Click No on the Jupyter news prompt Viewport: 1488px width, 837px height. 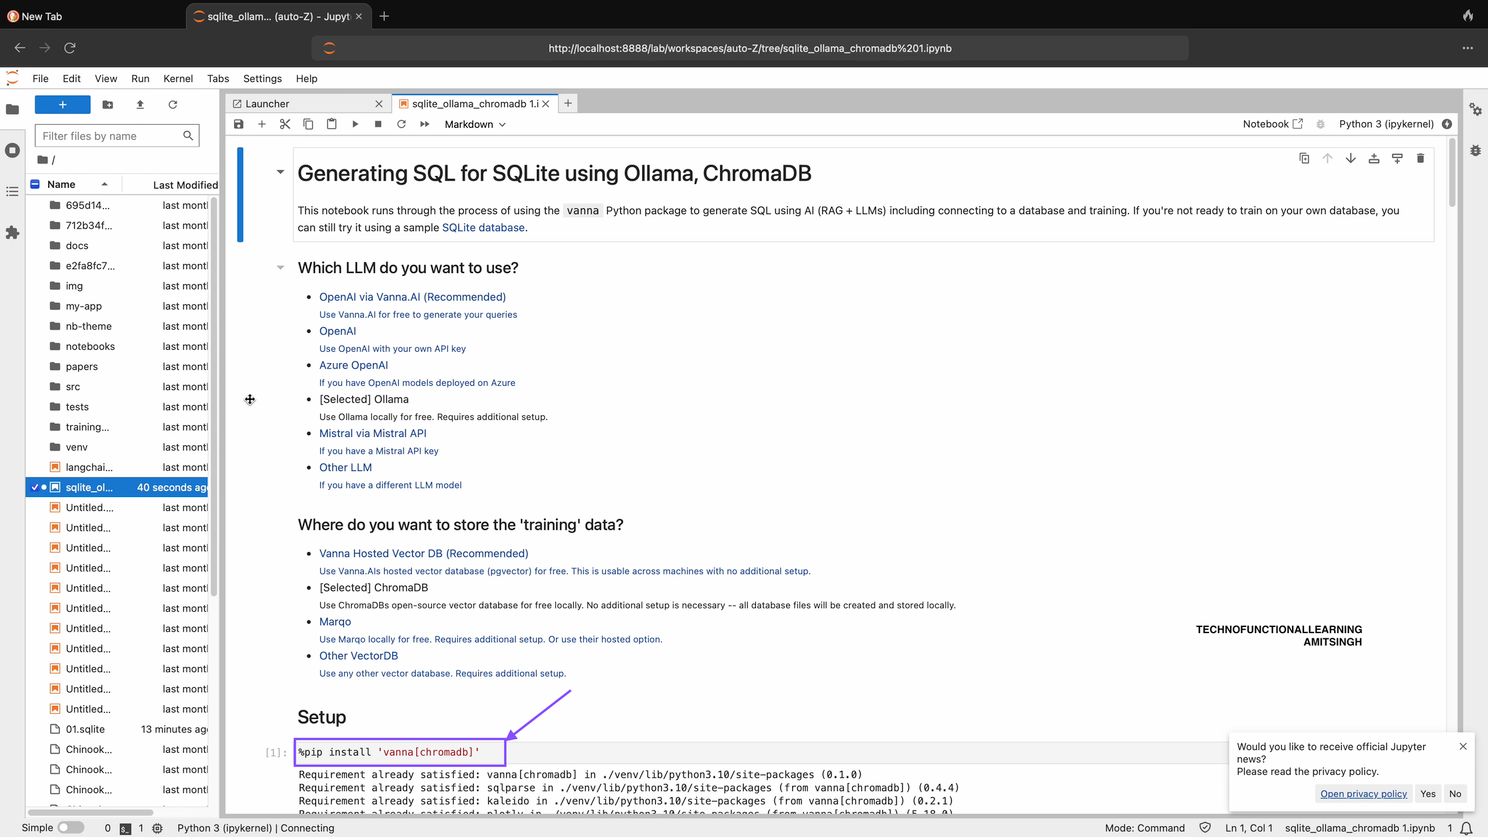click(1455, 794)
